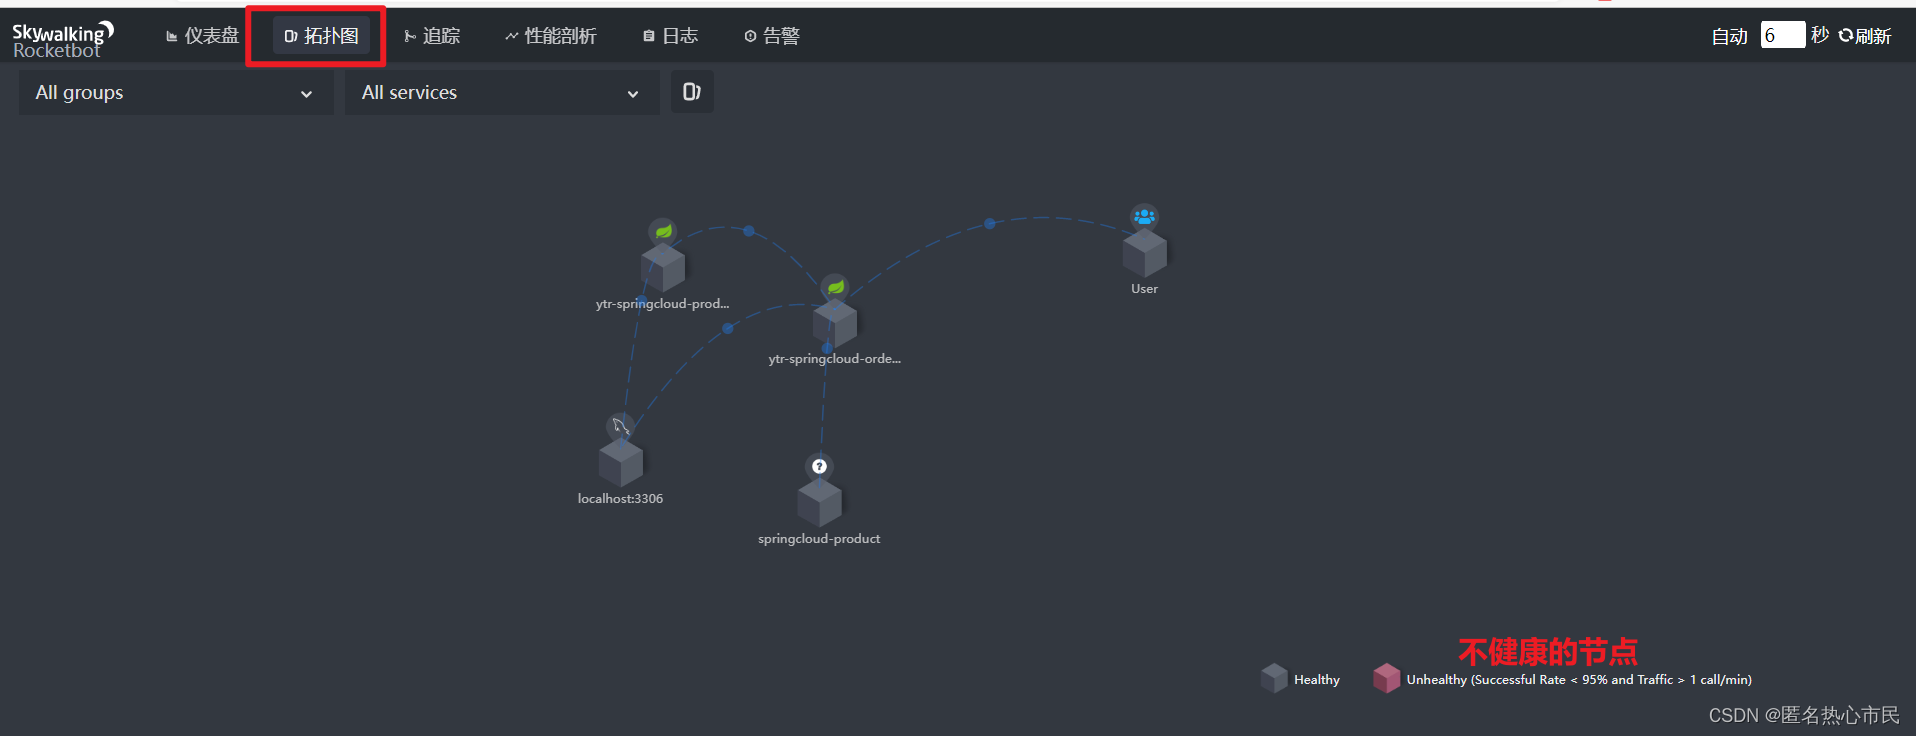Toggle the 自动 auto refresh switch
The width and height of the screenshot is (1916, 736).
click(x=1729, y=36)
